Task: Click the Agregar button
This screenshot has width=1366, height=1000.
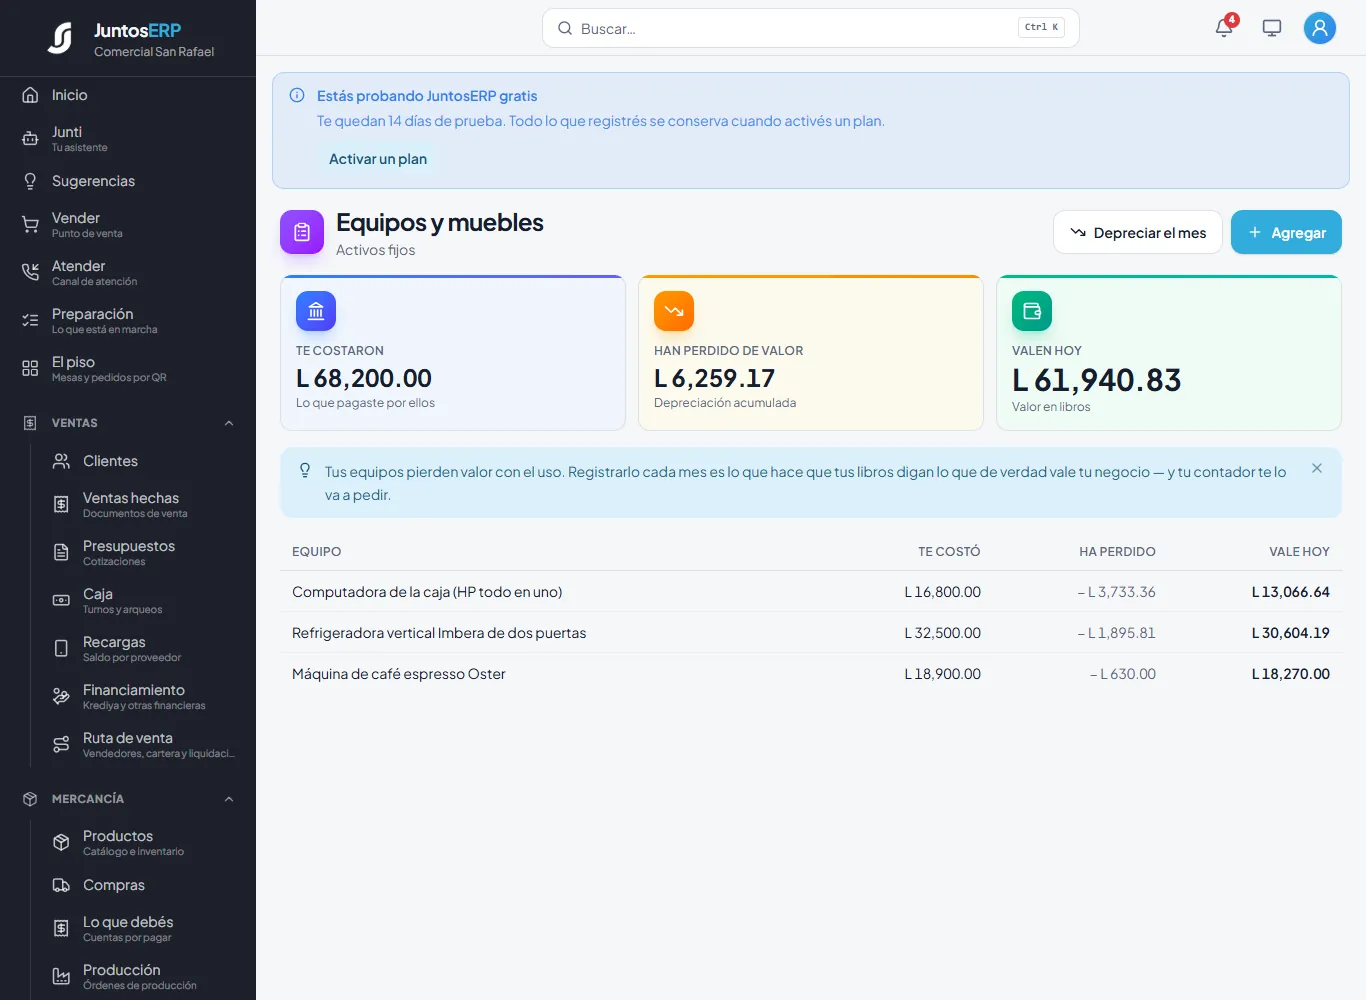Action: tap(1286, 232)
